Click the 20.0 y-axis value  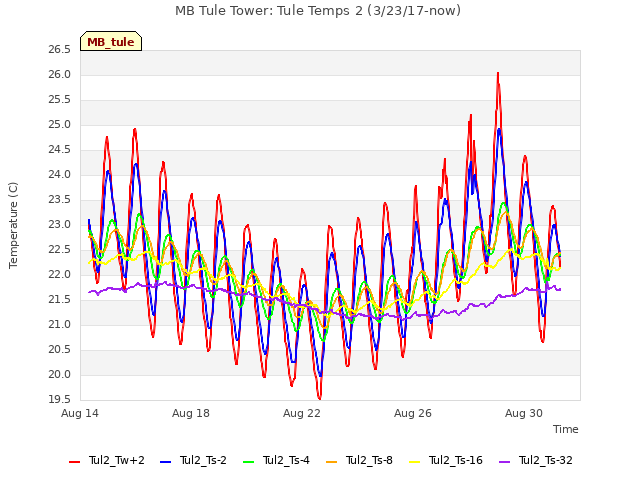[60, 375]
